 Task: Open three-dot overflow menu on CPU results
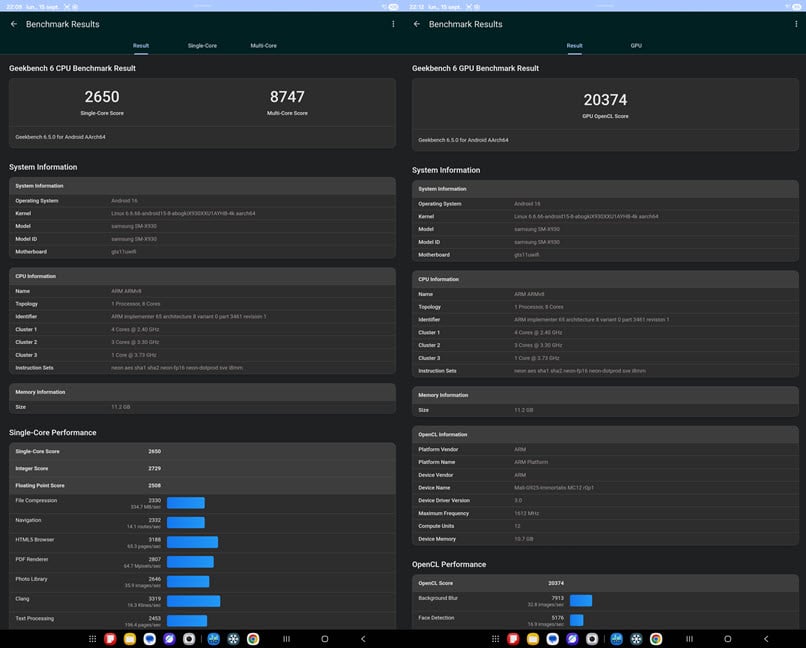pyautogui.click(x=393, y=24)
